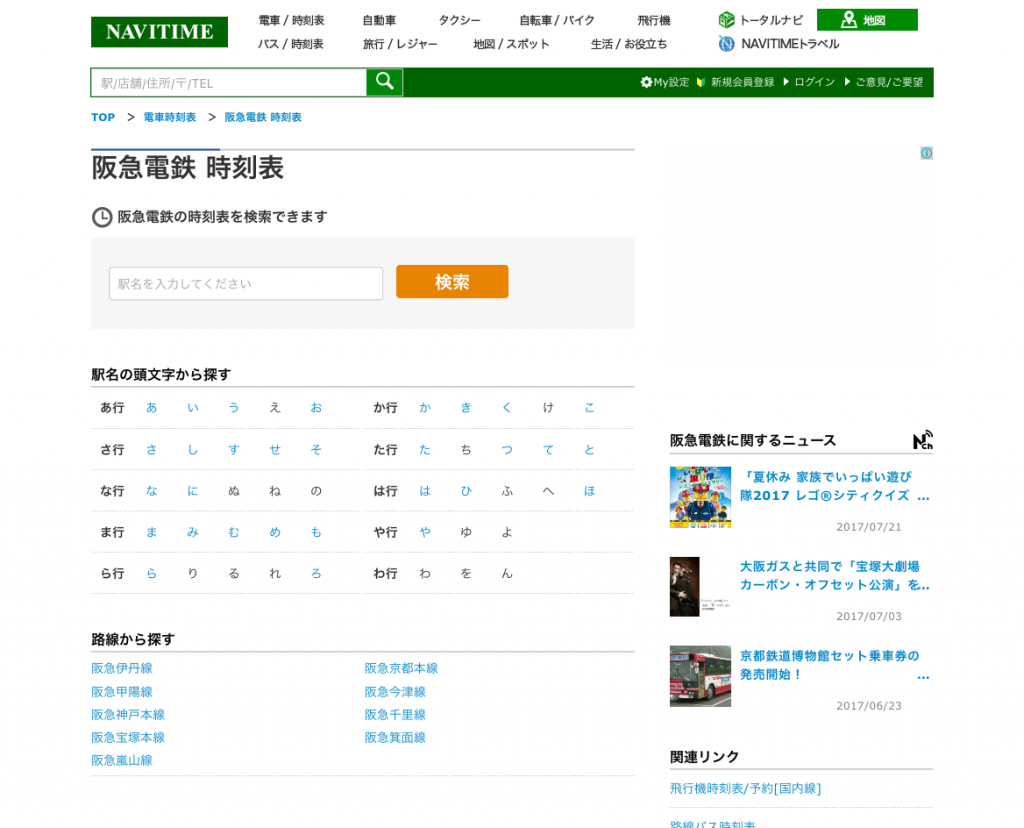This screenshot has height=828, width=1024.
Task: Select kana か in the index
Action: 425,407
